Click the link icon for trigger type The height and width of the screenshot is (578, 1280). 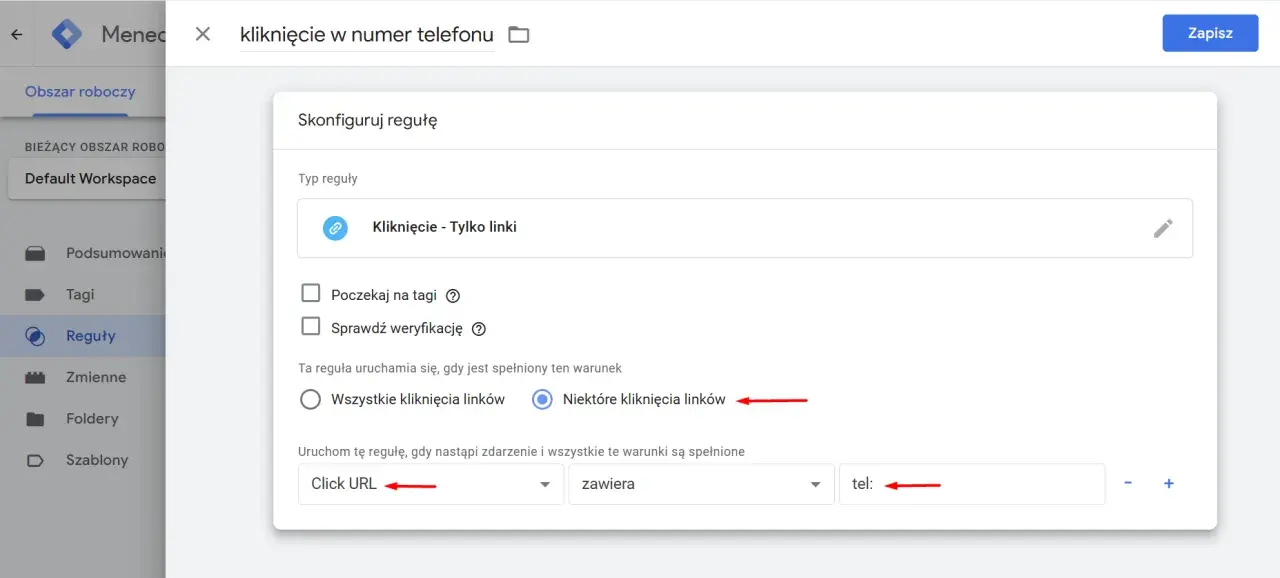click(x=335, y=228)
